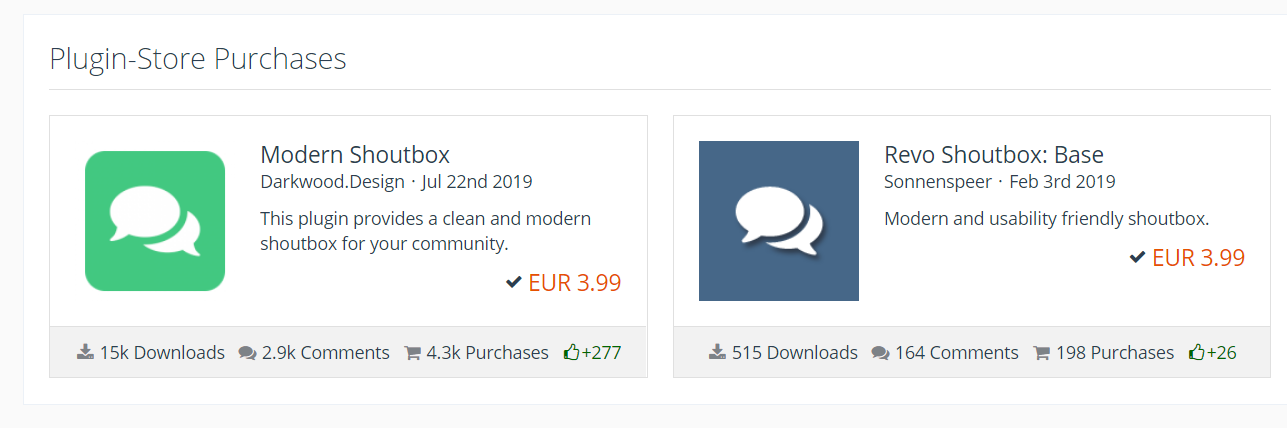Click the Modern Shoutbox EUR 3.99 price
Screen dimensions: 1287x428
click(x=575, y=283)
